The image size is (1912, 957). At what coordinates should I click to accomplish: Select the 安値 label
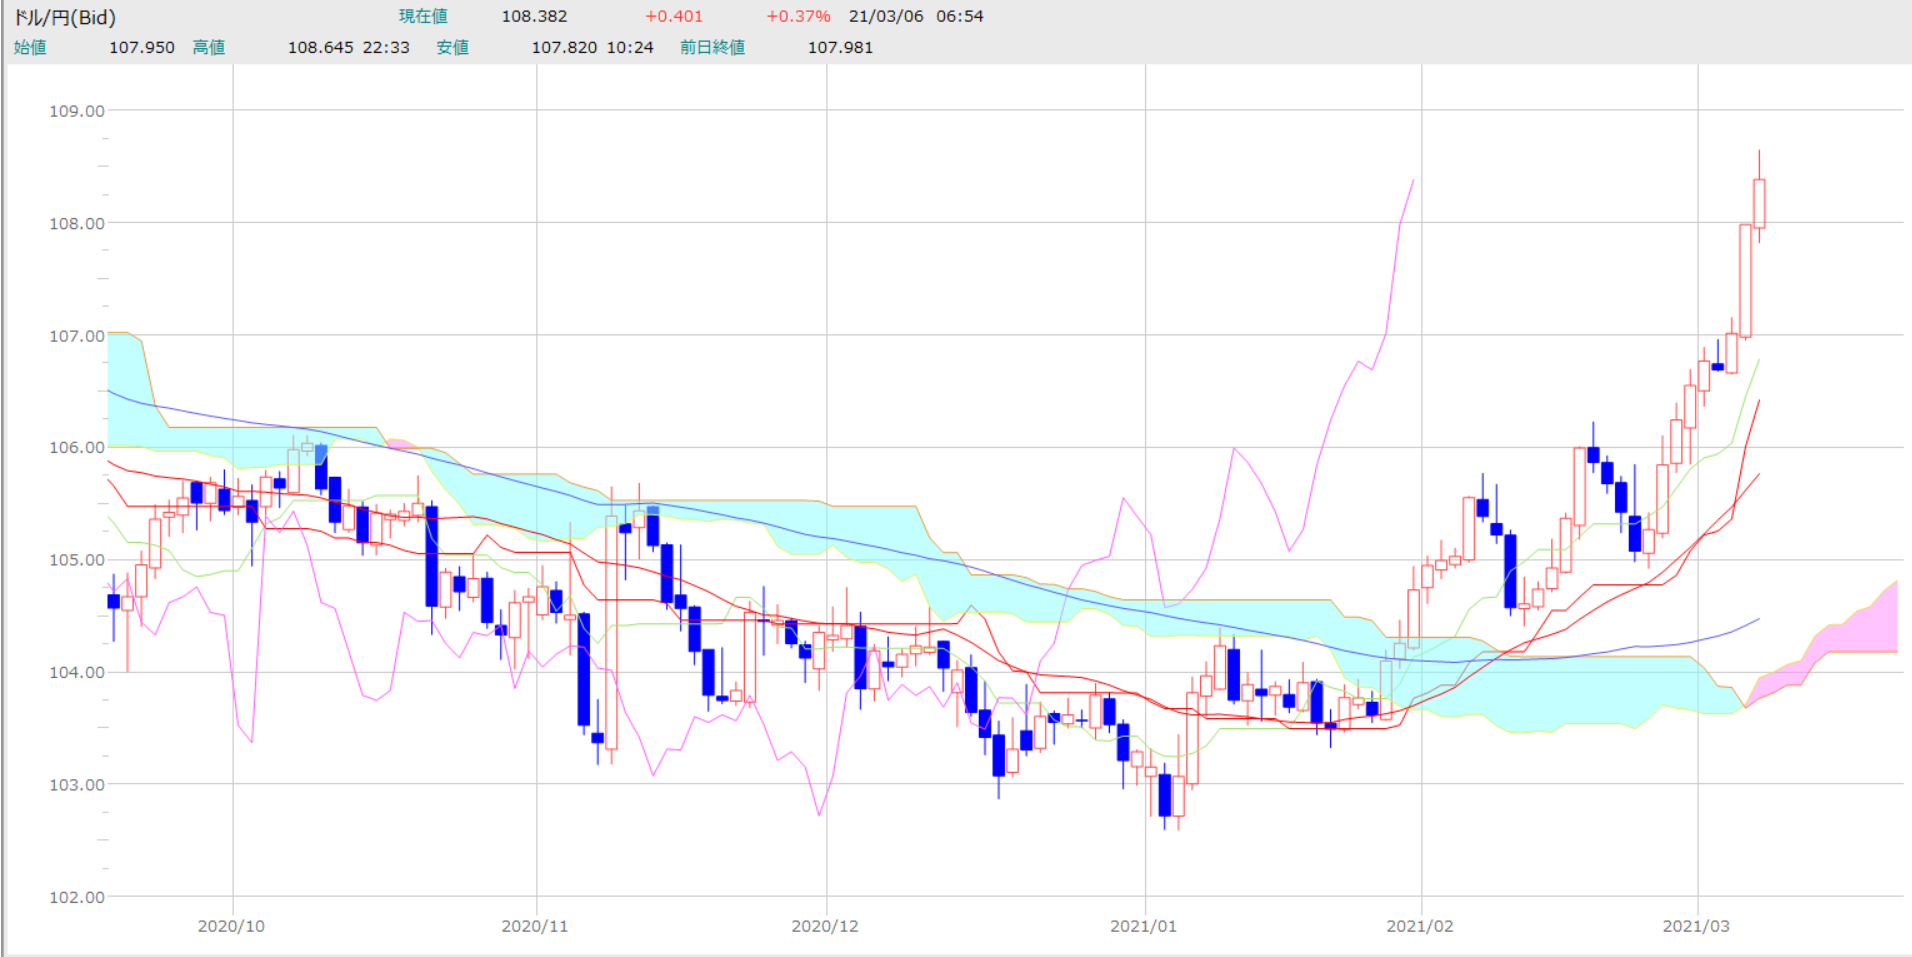[x=453, y=47]
